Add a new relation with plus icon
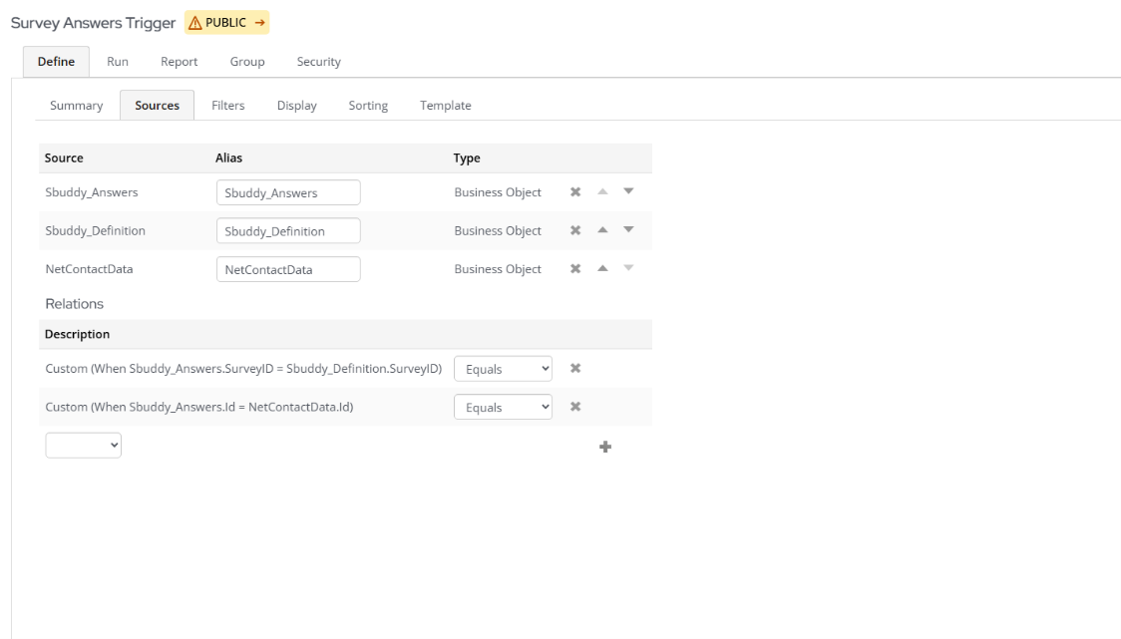 pyautogui.click(x=606, y=447)
